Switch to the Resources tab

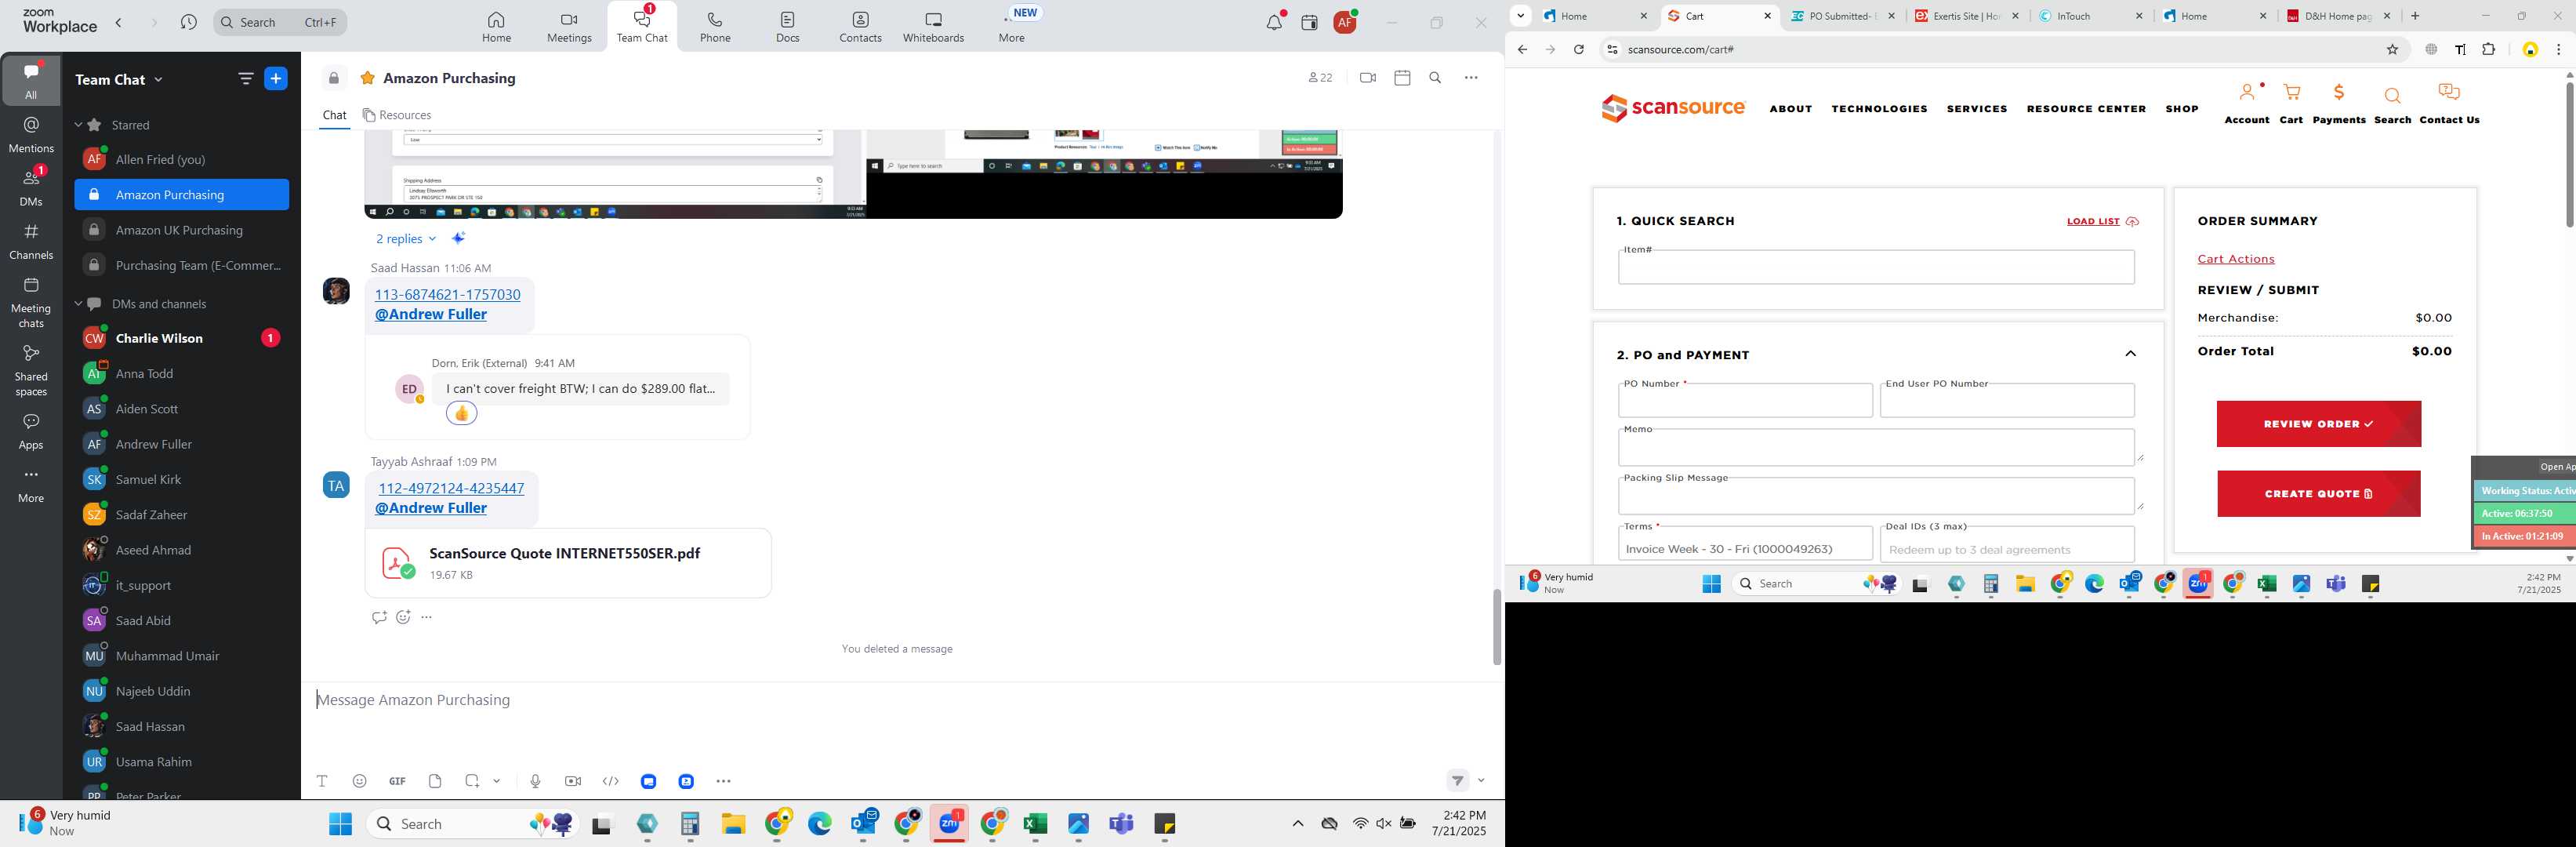click(397, 115)
